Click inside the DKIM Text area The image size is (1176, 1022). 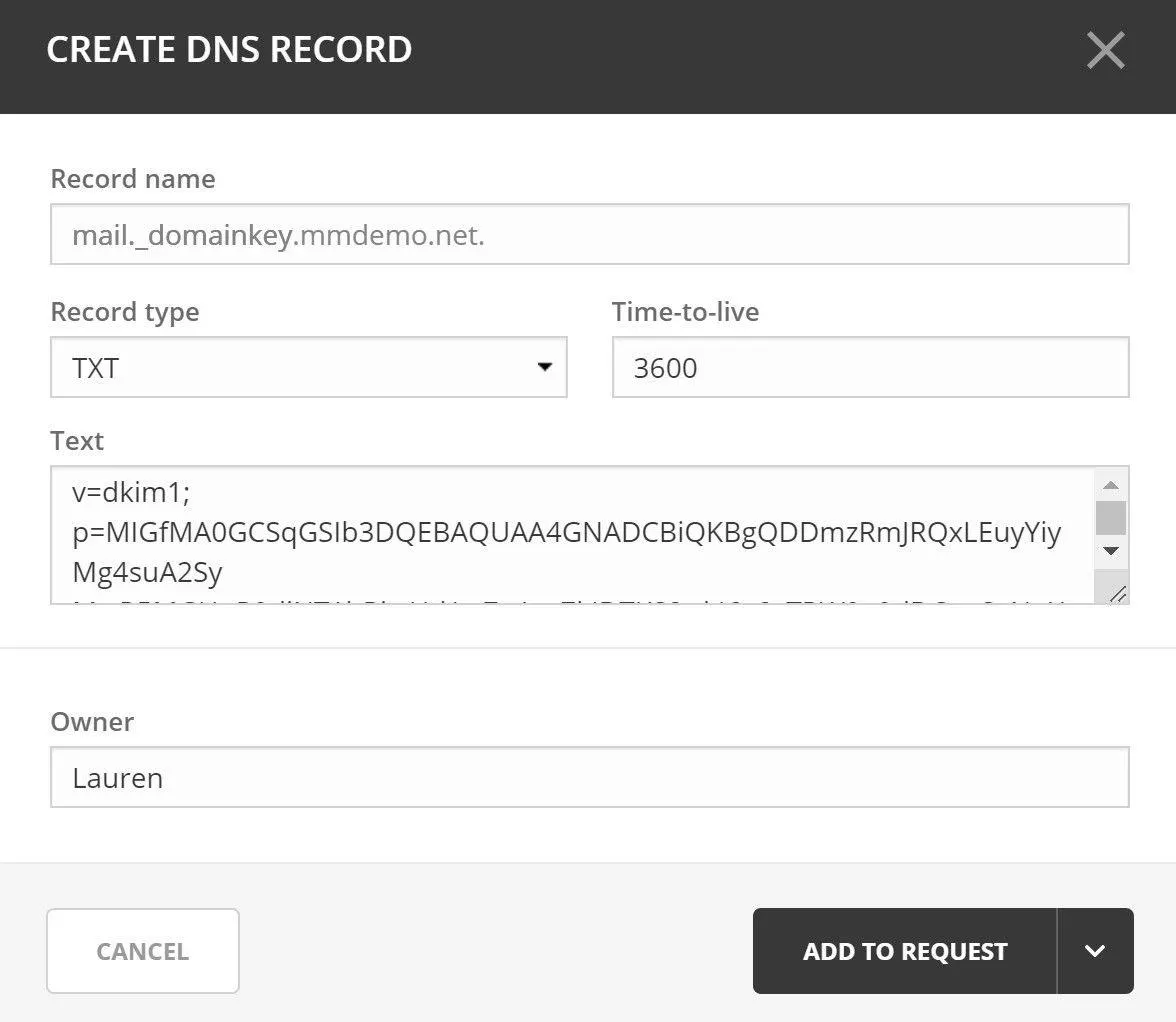coord(572,535)
